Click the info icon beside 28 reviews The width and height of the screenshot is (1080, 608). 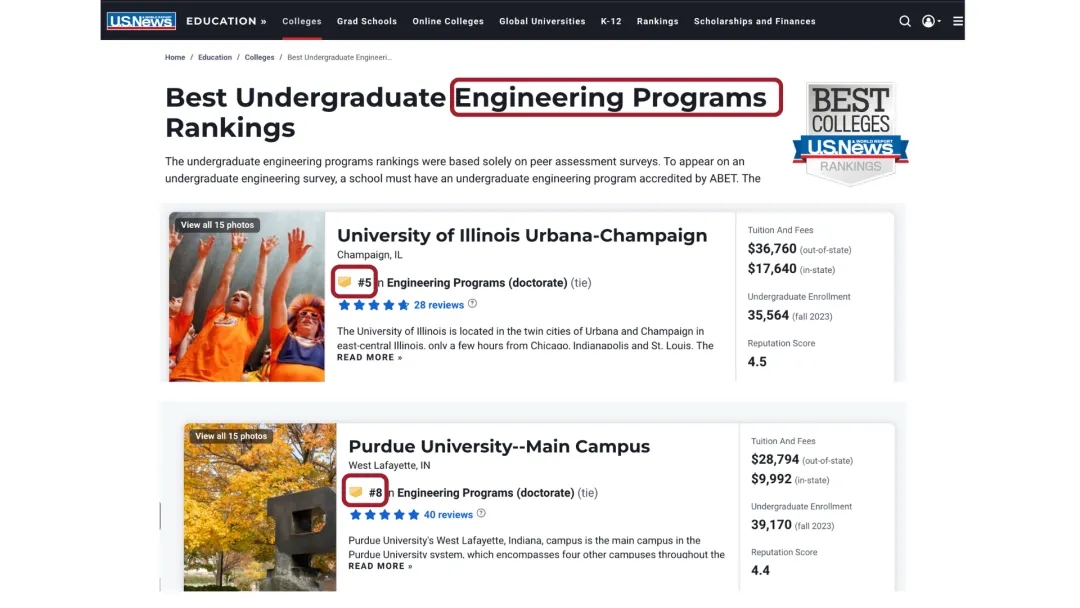[473, 304]
